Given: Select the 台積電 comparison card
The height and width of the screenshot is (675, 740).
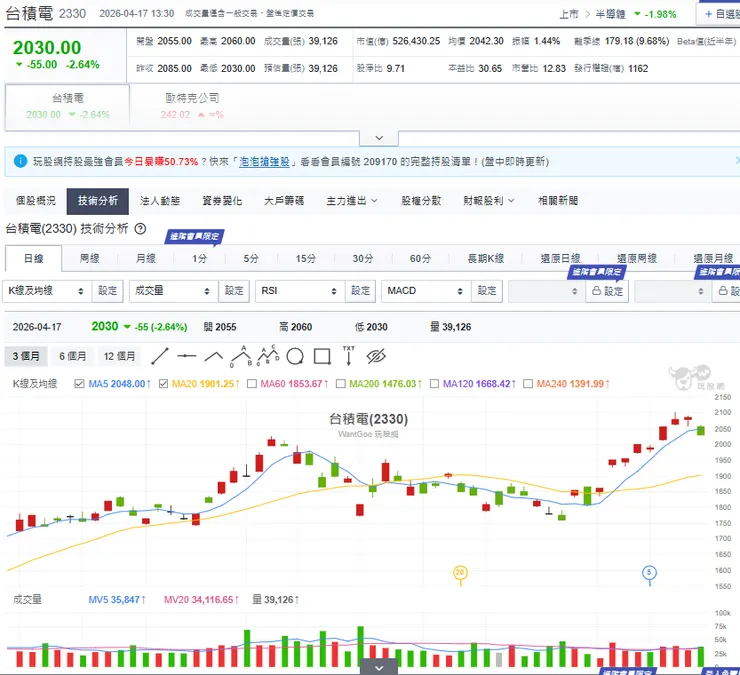Looking at the screenshot, I should (x=67, y=107).
